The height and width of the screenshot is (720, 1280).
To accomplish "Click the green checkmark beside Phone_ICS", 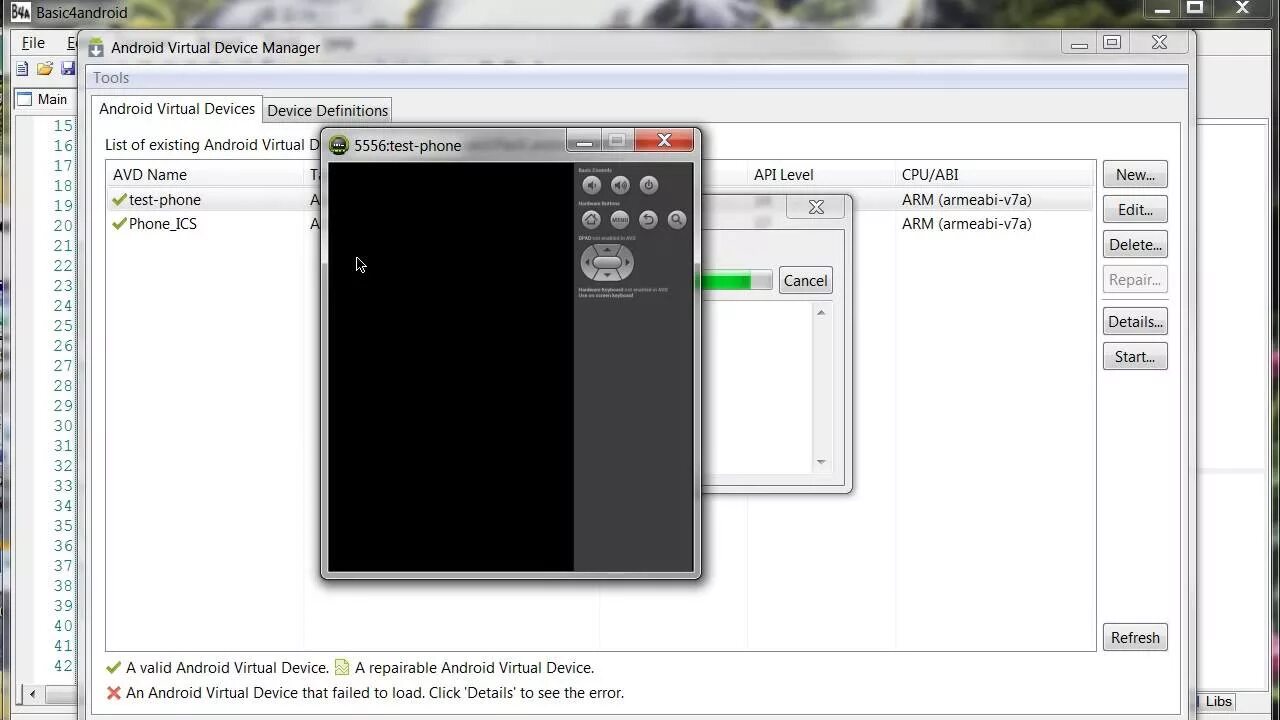I will [120, 224].
